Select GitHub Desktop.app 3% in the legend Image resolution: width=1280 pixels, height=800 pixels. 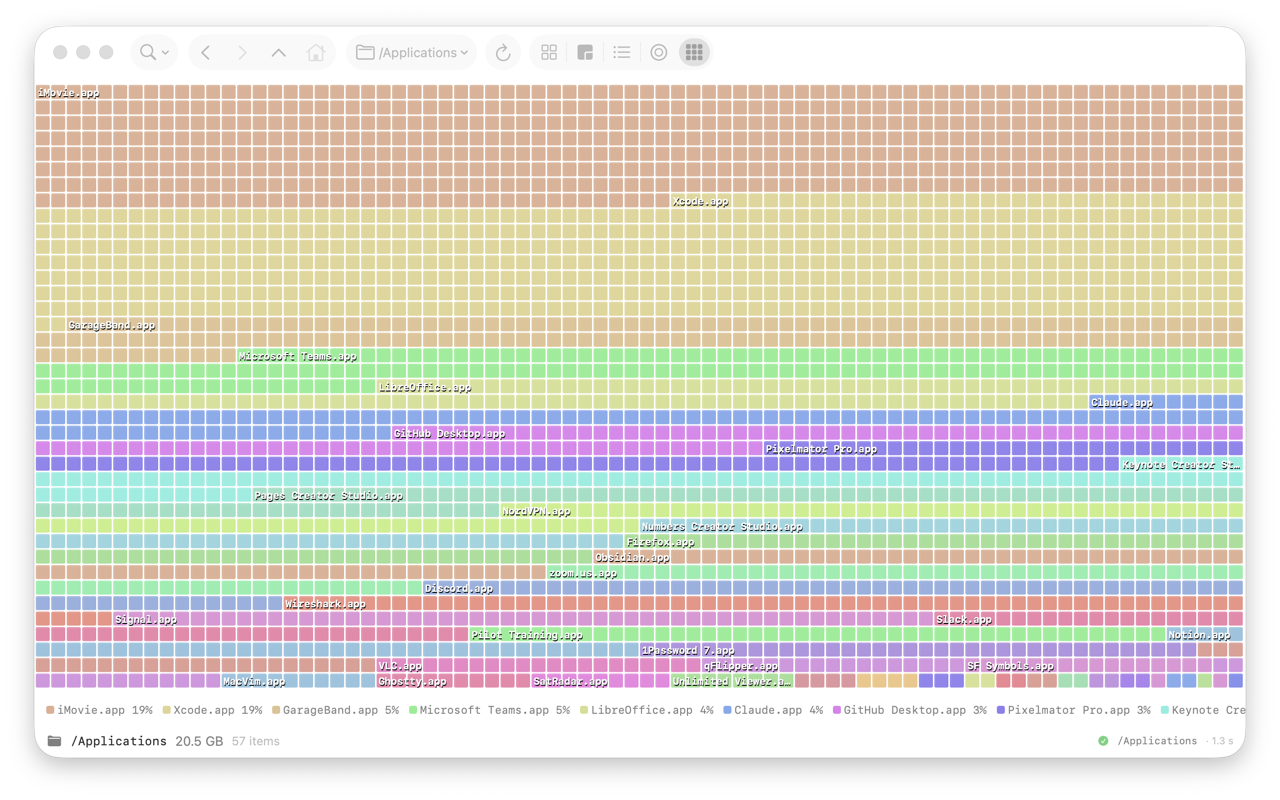click(909, 710)
